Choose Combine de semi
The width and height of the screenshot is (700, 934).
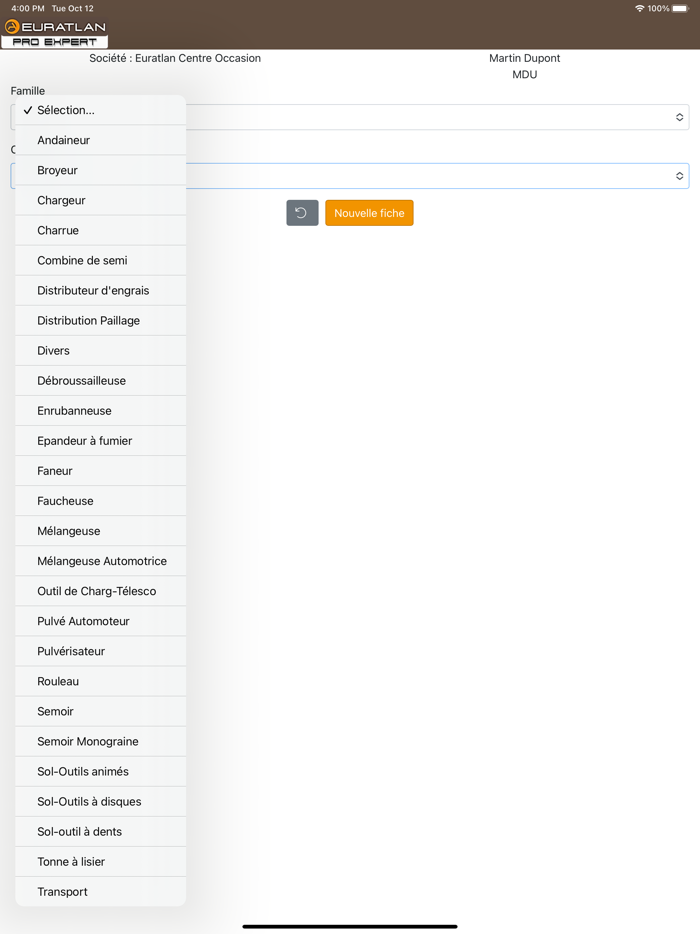(100, 260)
